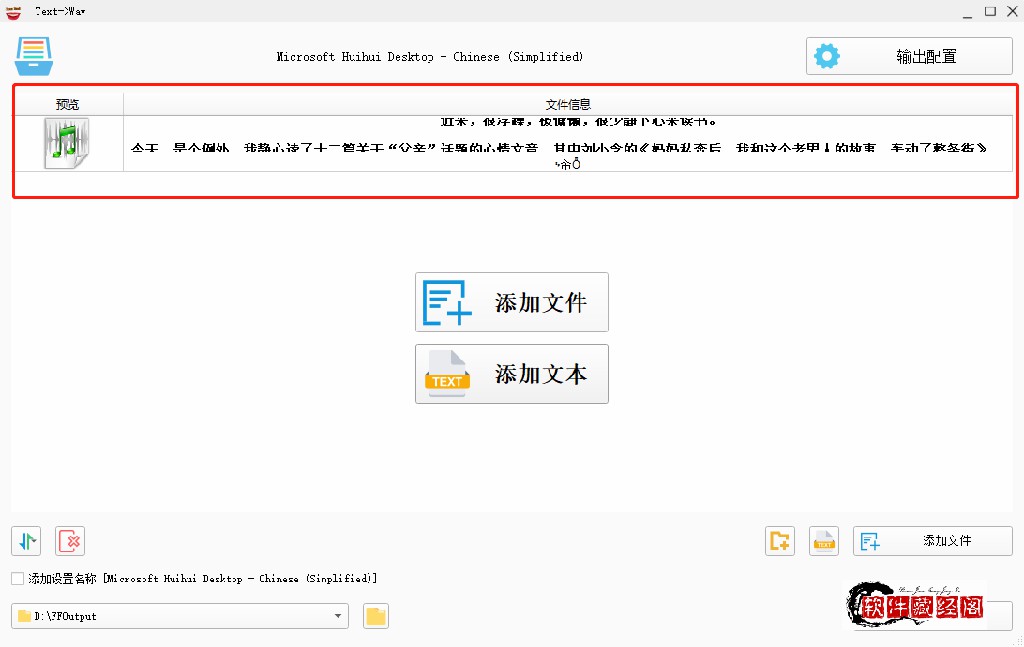Click the 文件信息 column header
Screen dimensions: 1024x647
(568, 104)
